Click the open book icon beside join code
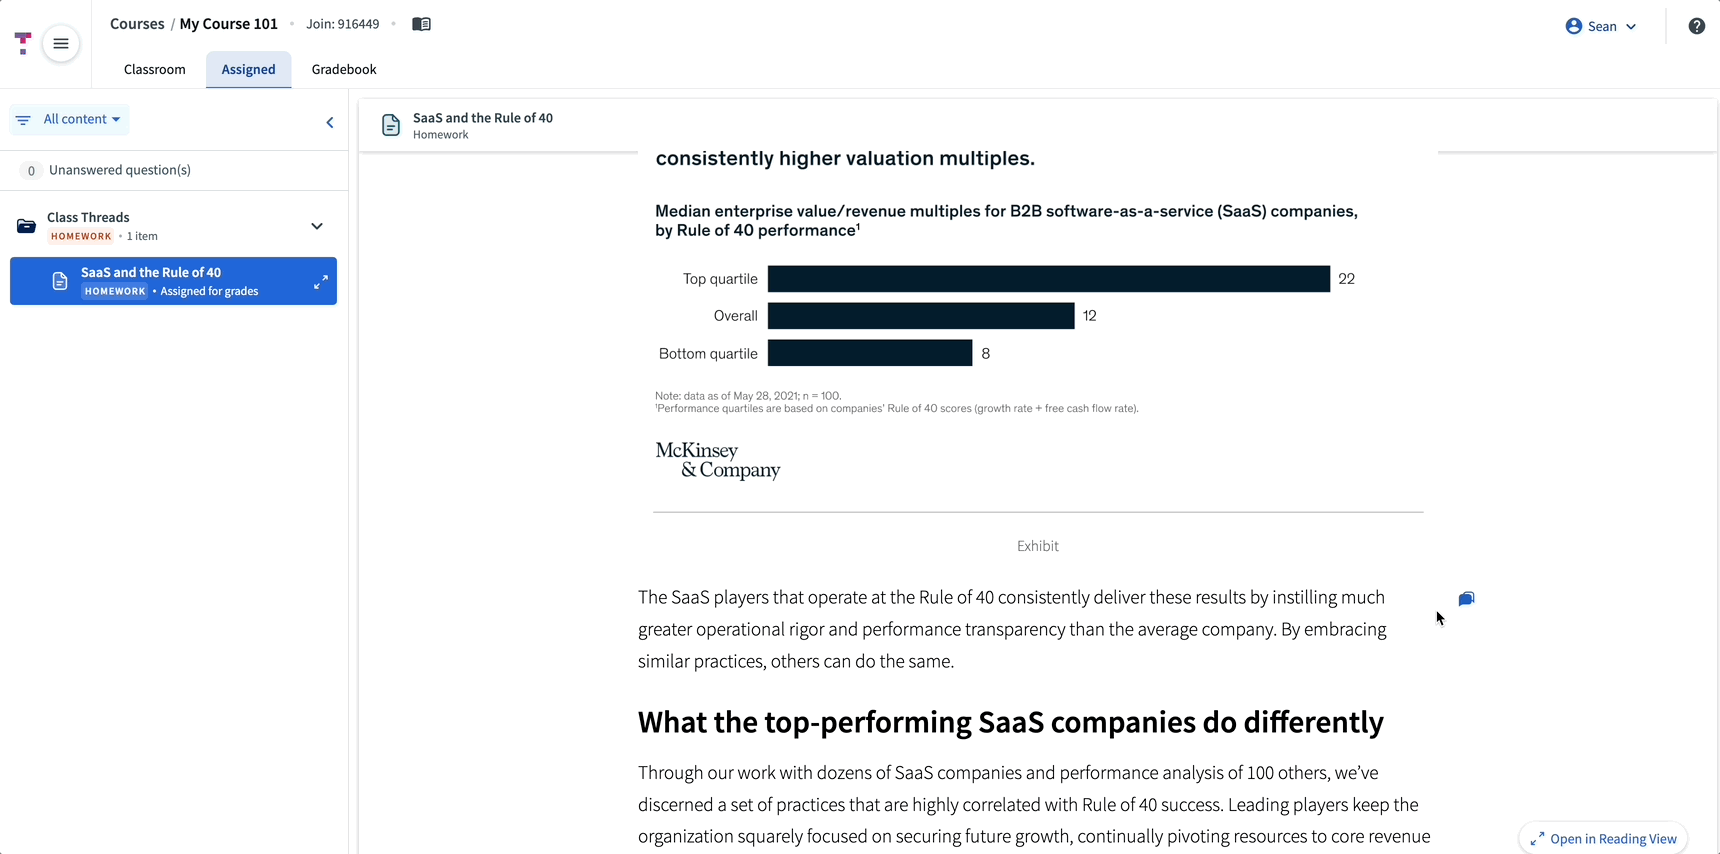1720x854 pixels. tap(421, 24)
